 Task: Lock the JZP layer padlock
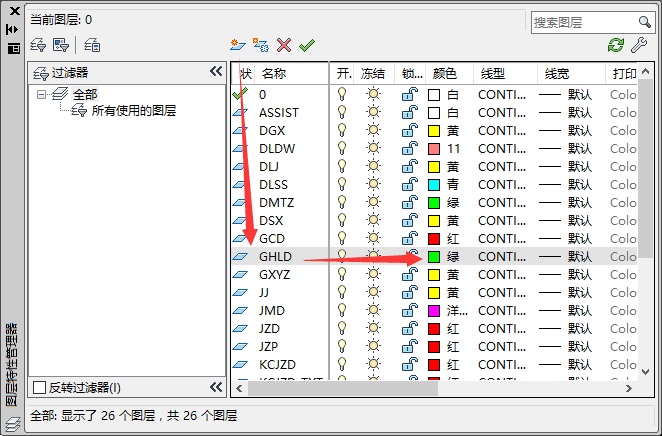click(x=409, y=346)
